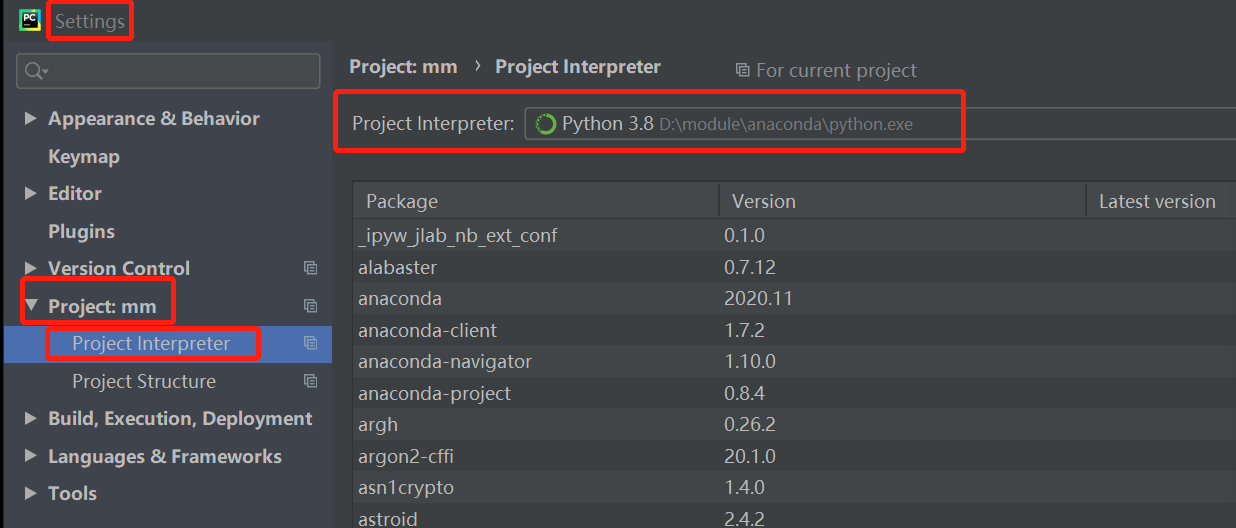Click the Project: mm breadcrumb
Viewport: 1236px width, 528px height.
403,67
